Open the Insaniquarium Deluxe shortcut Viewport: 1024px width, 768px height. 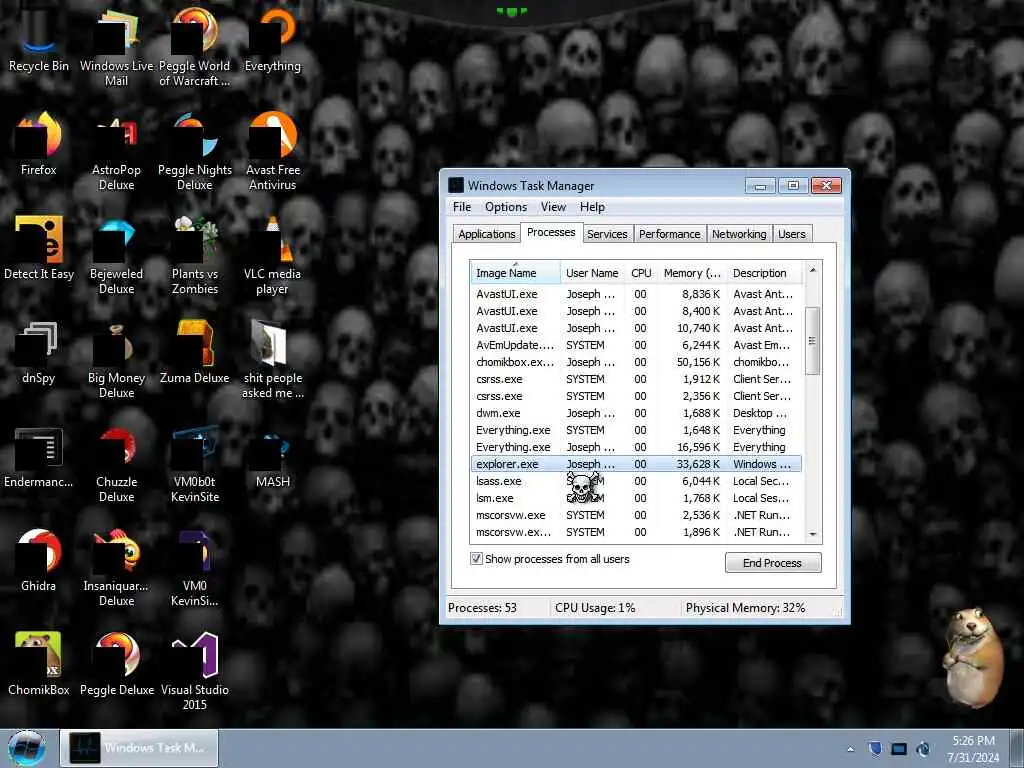116,566
